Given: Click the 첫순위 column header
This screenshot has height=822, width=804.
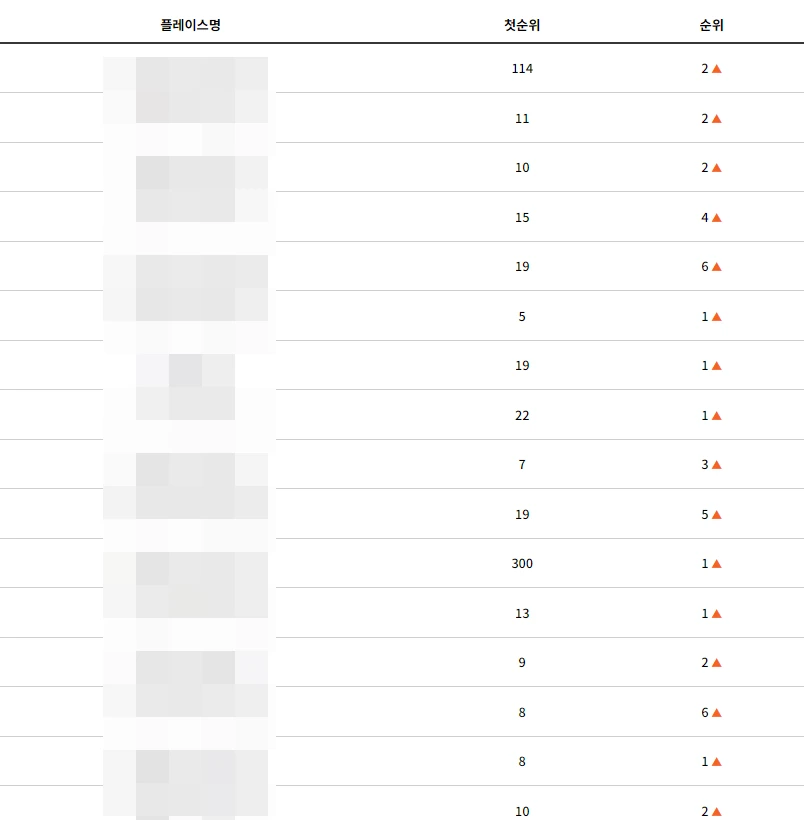Looking at the screenshot, I should 522,25.
